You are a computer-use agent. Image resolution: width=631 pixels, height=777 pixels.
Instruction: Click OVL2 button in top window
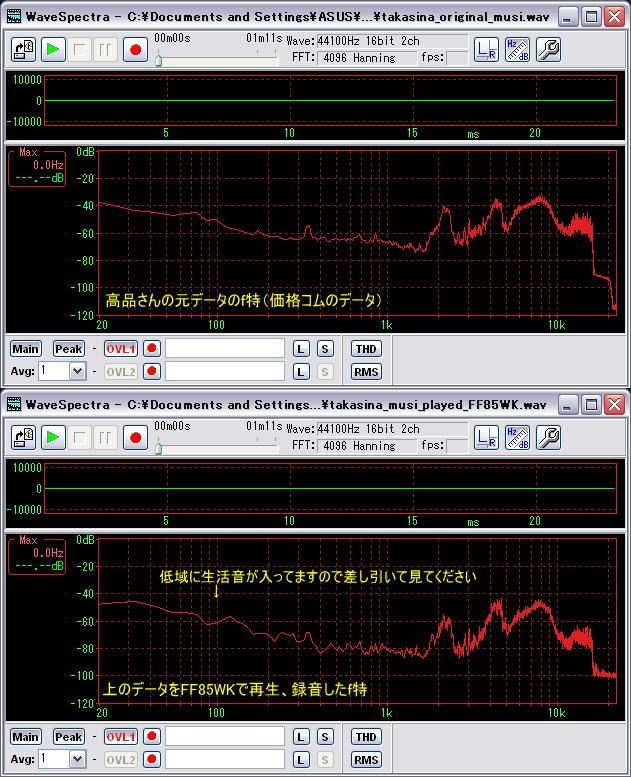120,372
